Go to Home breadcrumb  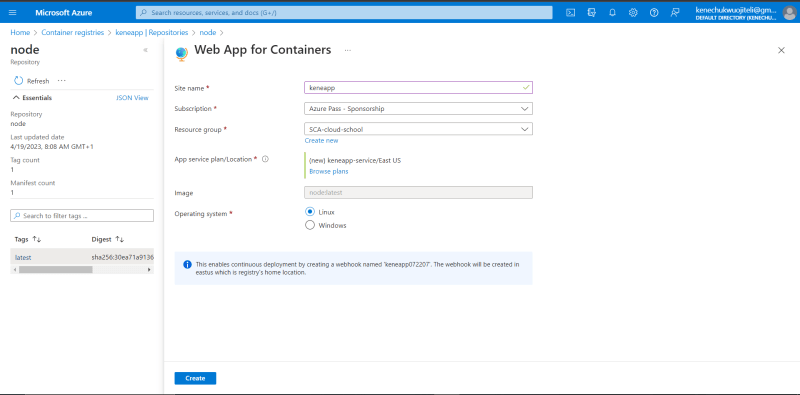click(20, 32)
